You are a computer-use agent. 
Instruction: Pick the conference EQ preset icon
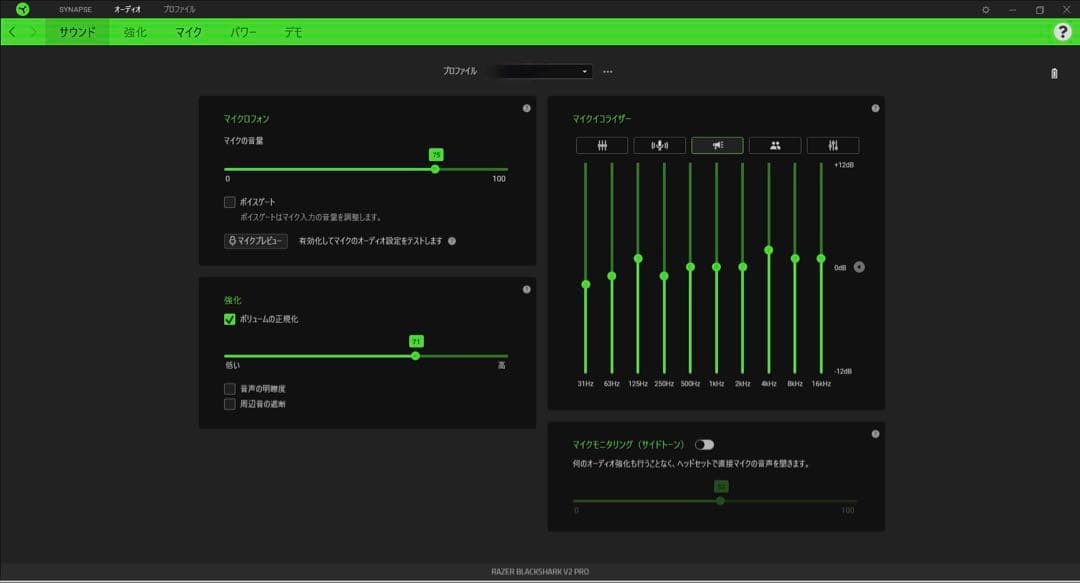(774, 145)
